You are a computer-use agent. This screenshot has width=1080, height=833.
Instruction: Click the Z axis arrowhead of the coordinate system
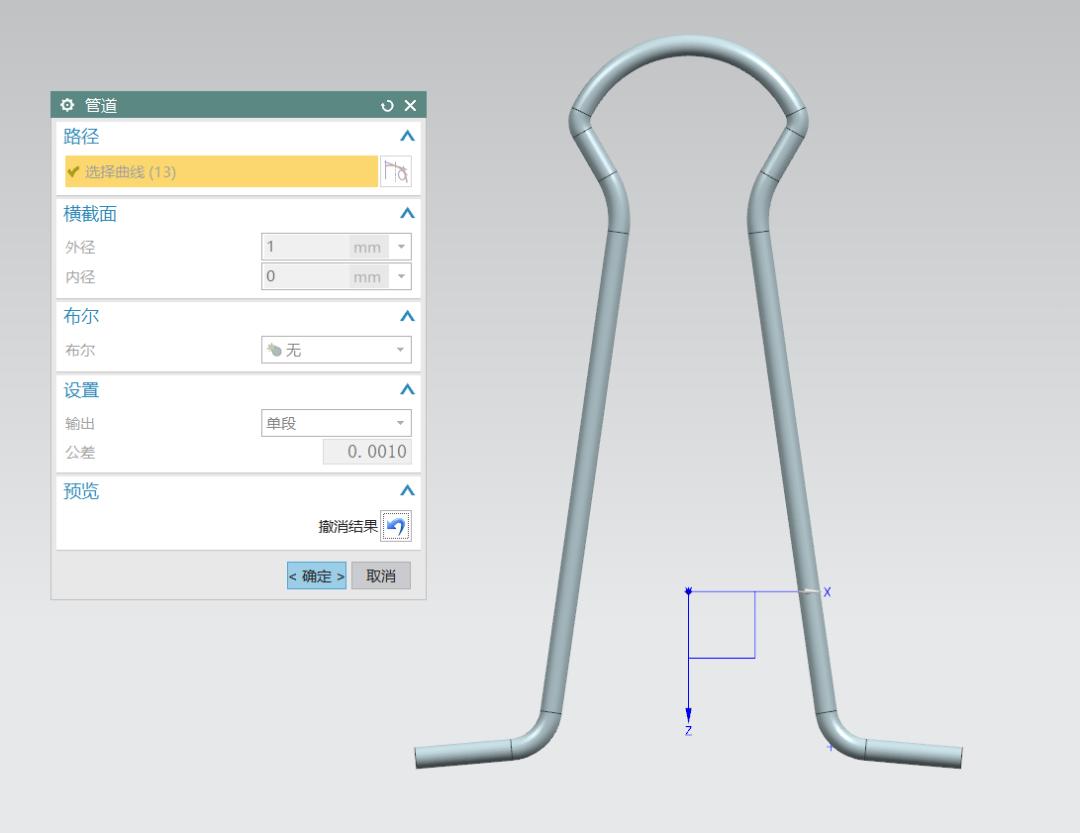[688, 714]
